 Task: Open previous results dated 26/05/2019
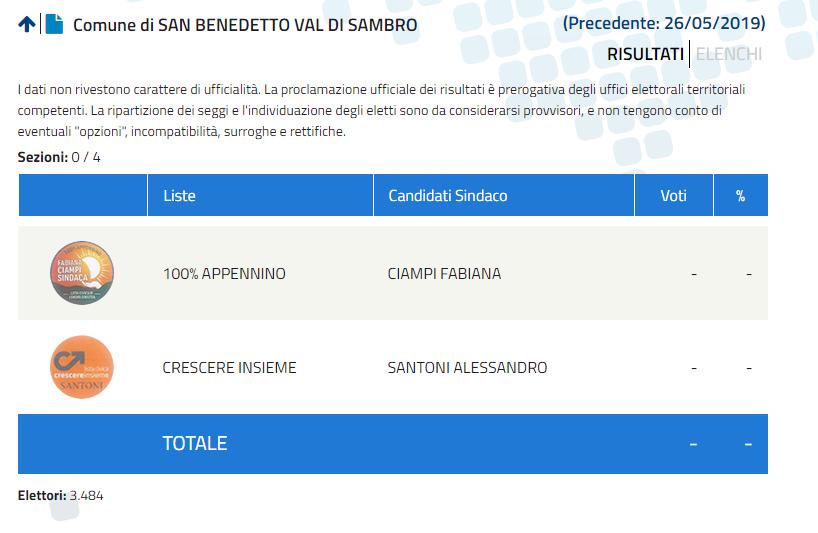click(664, 23)
